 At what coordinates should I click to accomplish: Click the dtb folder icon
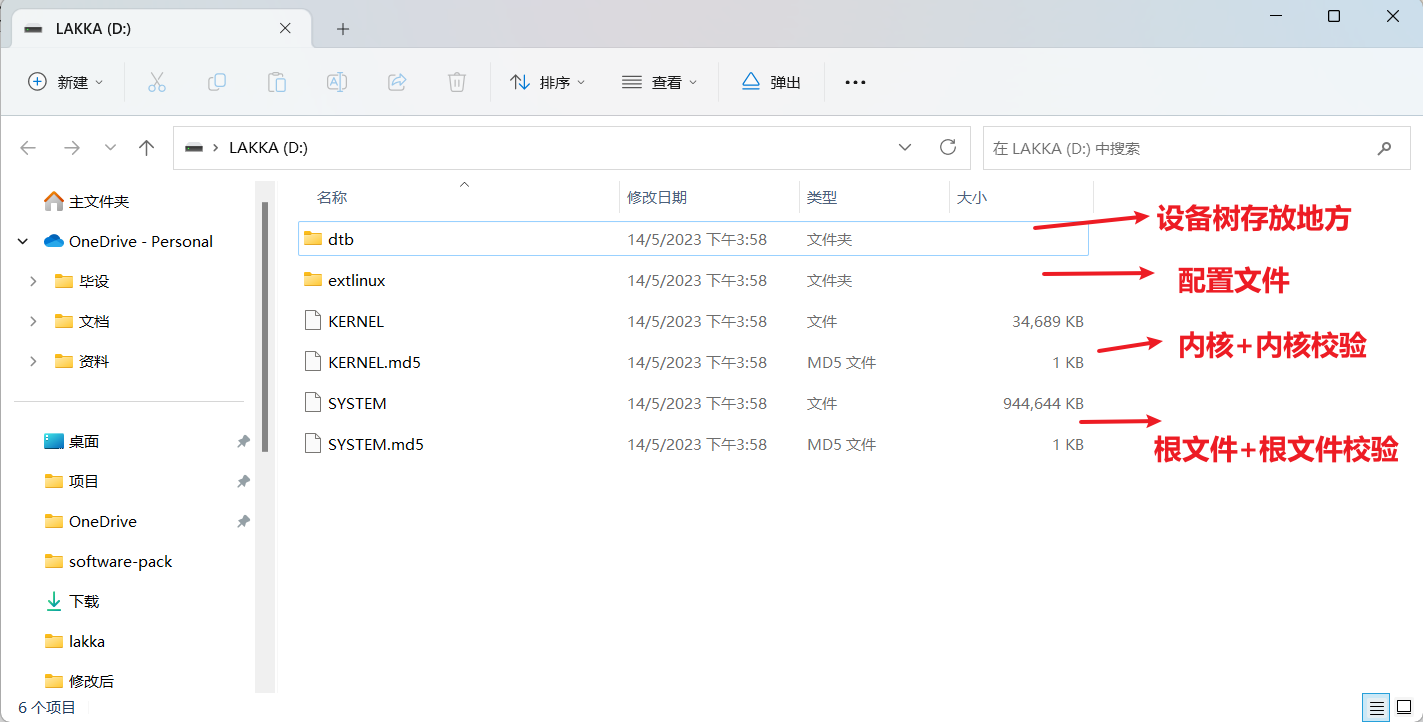coord(313,239)
